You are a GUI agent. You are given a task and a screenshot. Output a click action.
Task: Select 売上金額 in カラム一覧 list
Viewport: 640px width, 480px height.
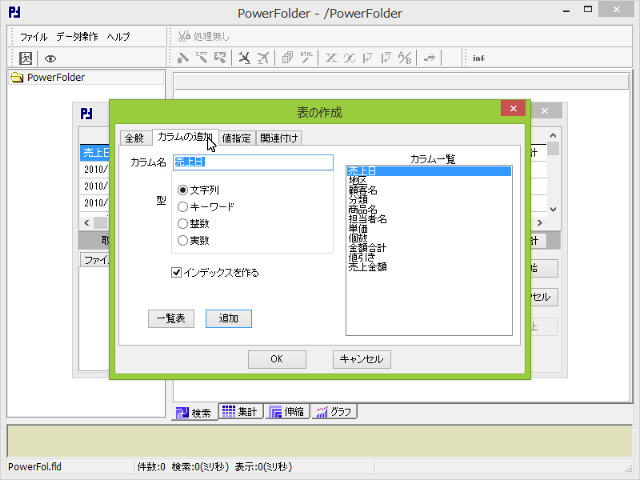[429, 267]
